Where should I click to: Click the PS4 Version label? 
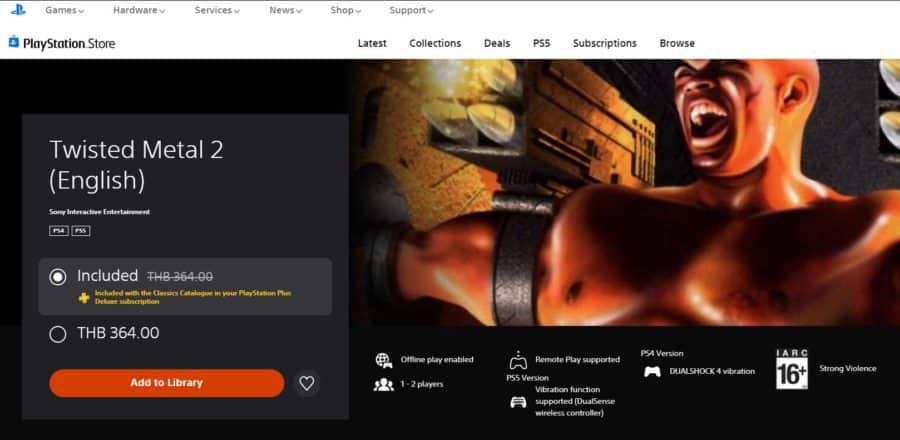click(x=662, y=353)
